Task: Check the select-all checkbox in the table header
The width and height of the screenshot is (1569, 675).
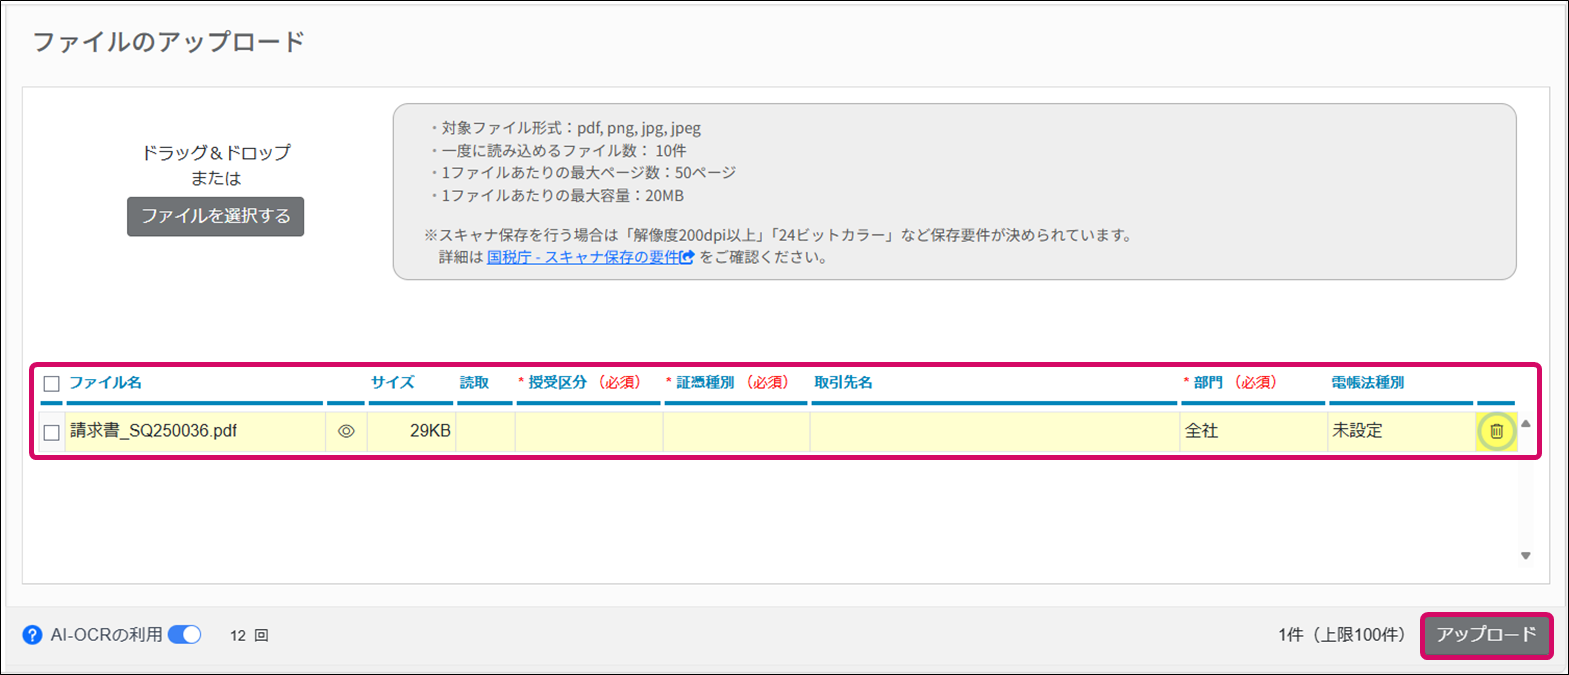Action: coord(52,383)
